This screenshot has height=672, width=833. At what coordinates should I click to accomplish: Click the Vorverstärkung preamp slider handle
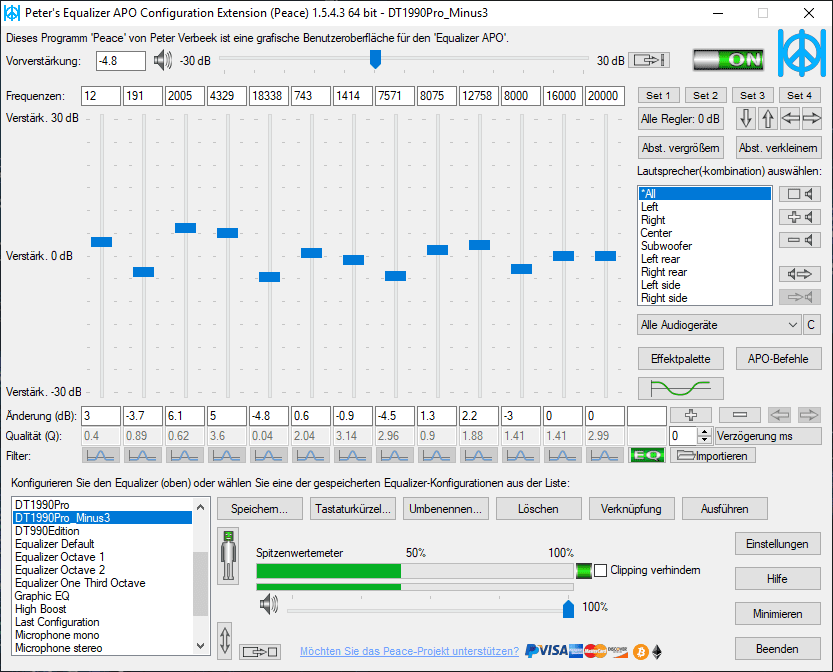pos(375,59)
